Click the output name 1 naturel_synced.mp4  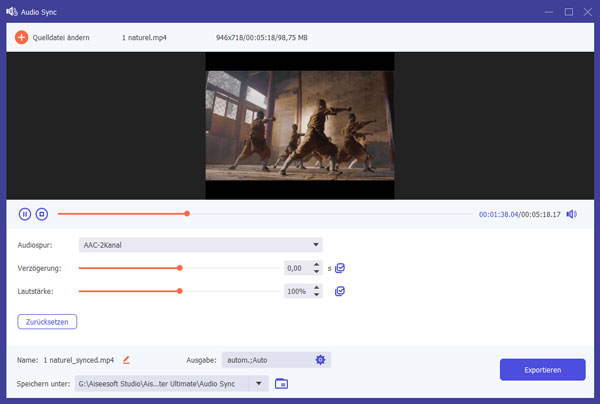(x=79, y=360)
